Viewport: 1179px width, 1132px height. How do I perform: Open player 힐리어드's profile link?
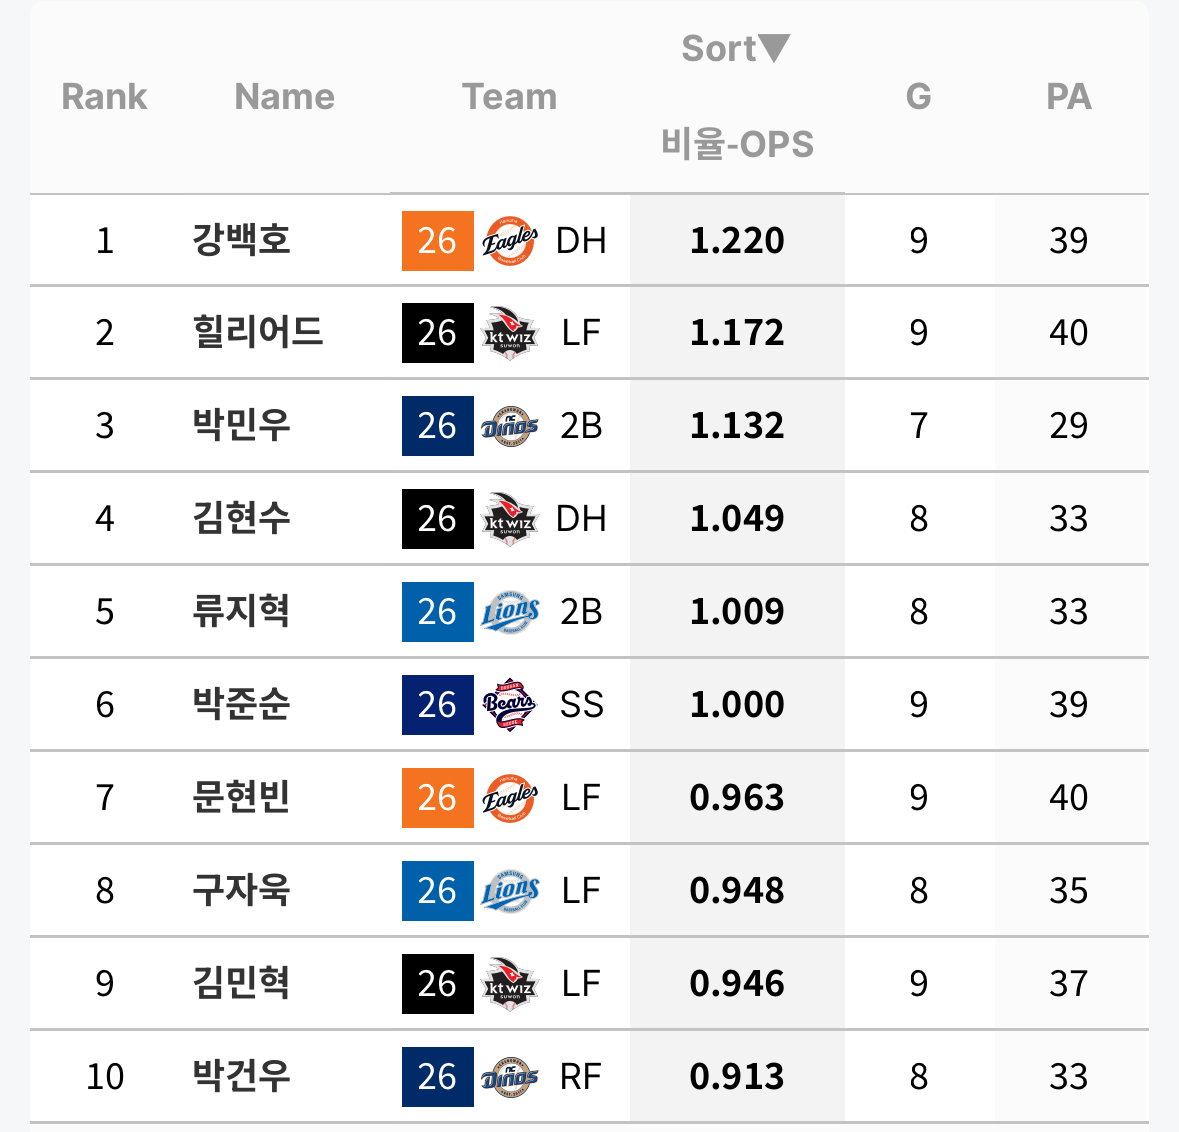[258, 332]
